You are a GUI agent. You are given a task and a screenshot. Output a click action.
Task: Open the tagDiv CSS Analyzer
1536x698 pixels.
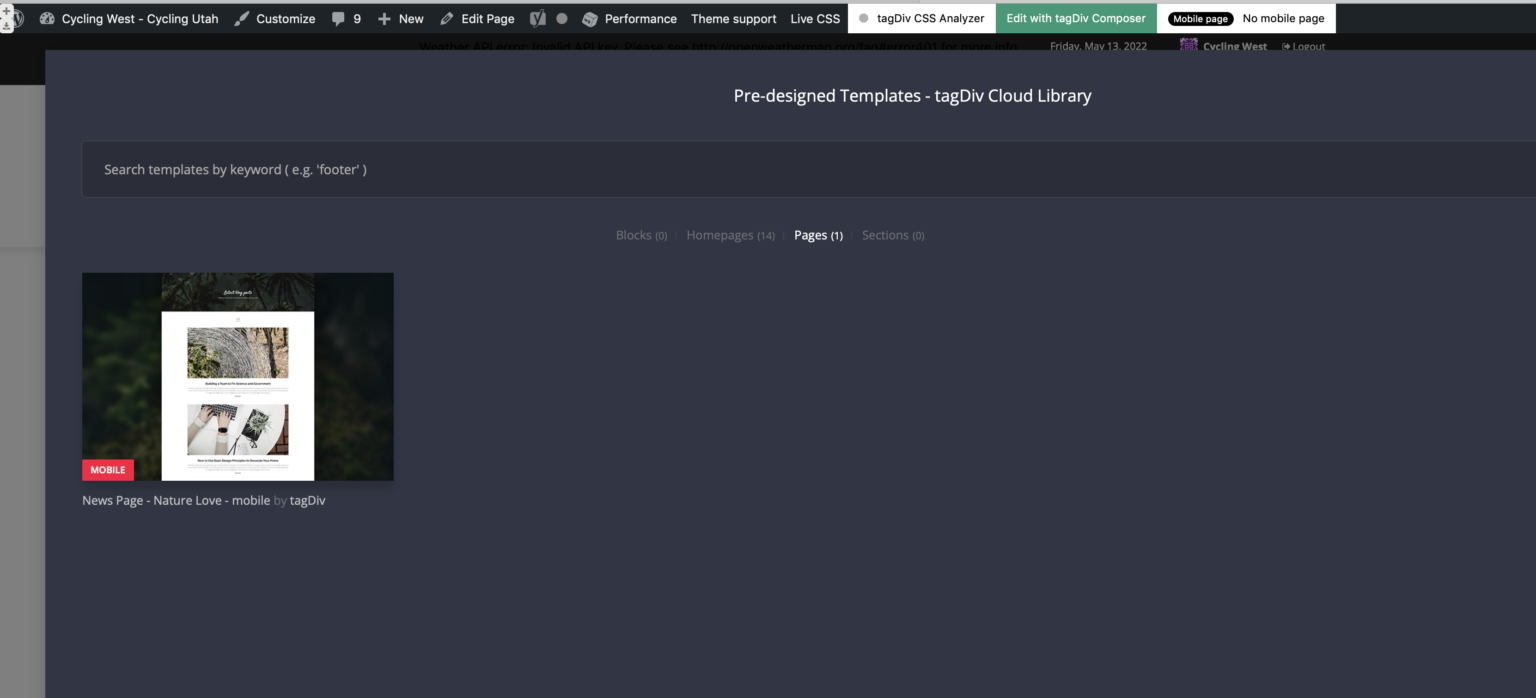coord(922,18)
